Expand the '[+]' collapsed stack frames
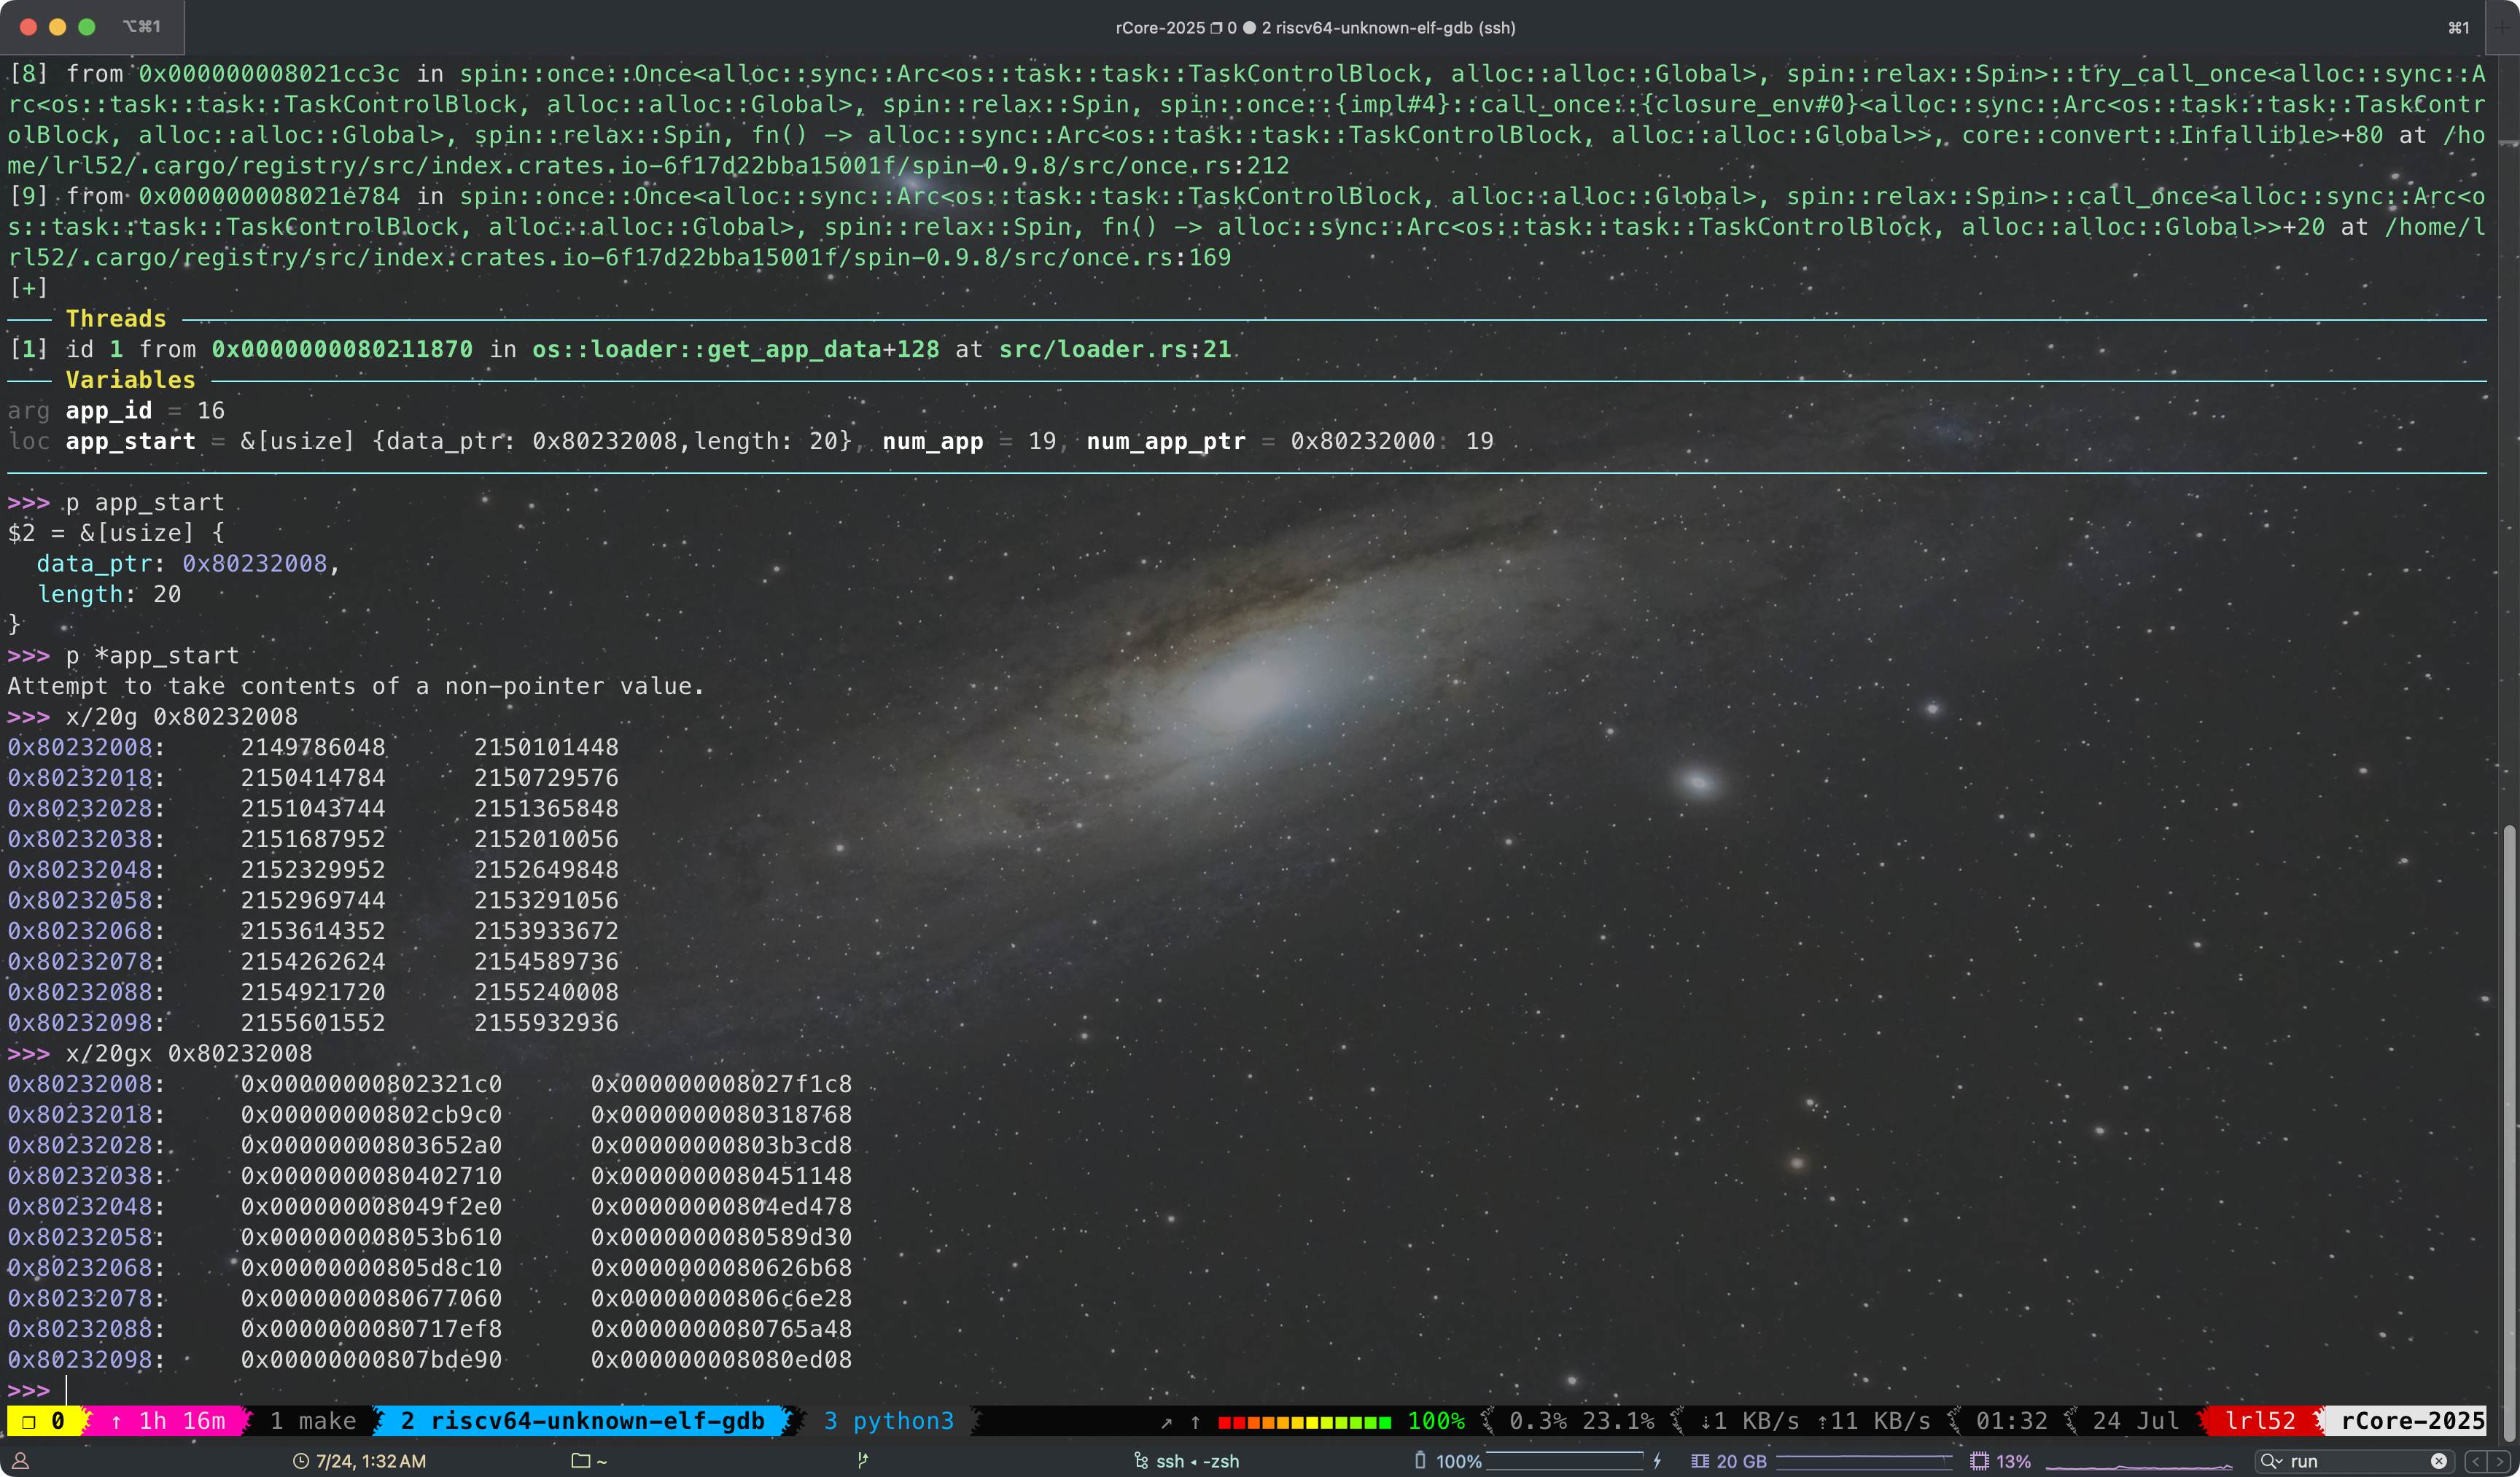This screenshot has height=1477, width=2520. point(28,288)
